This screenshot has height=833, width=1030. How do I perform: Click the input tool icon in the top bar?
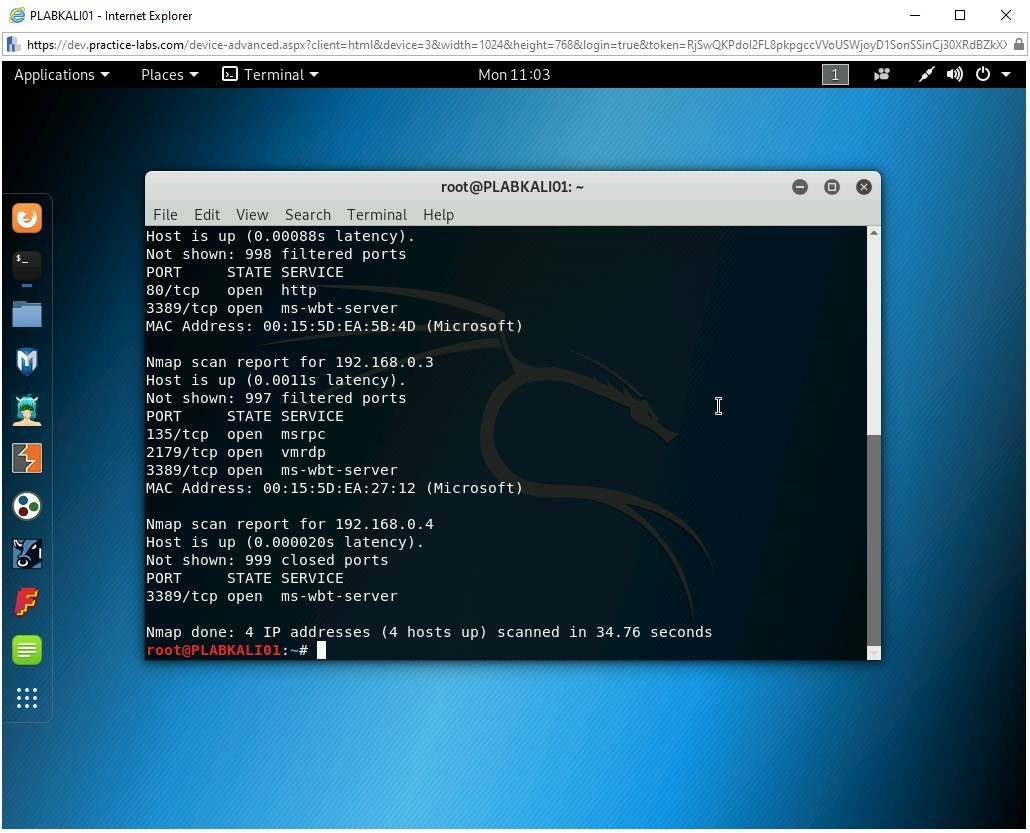pos(925,74)
